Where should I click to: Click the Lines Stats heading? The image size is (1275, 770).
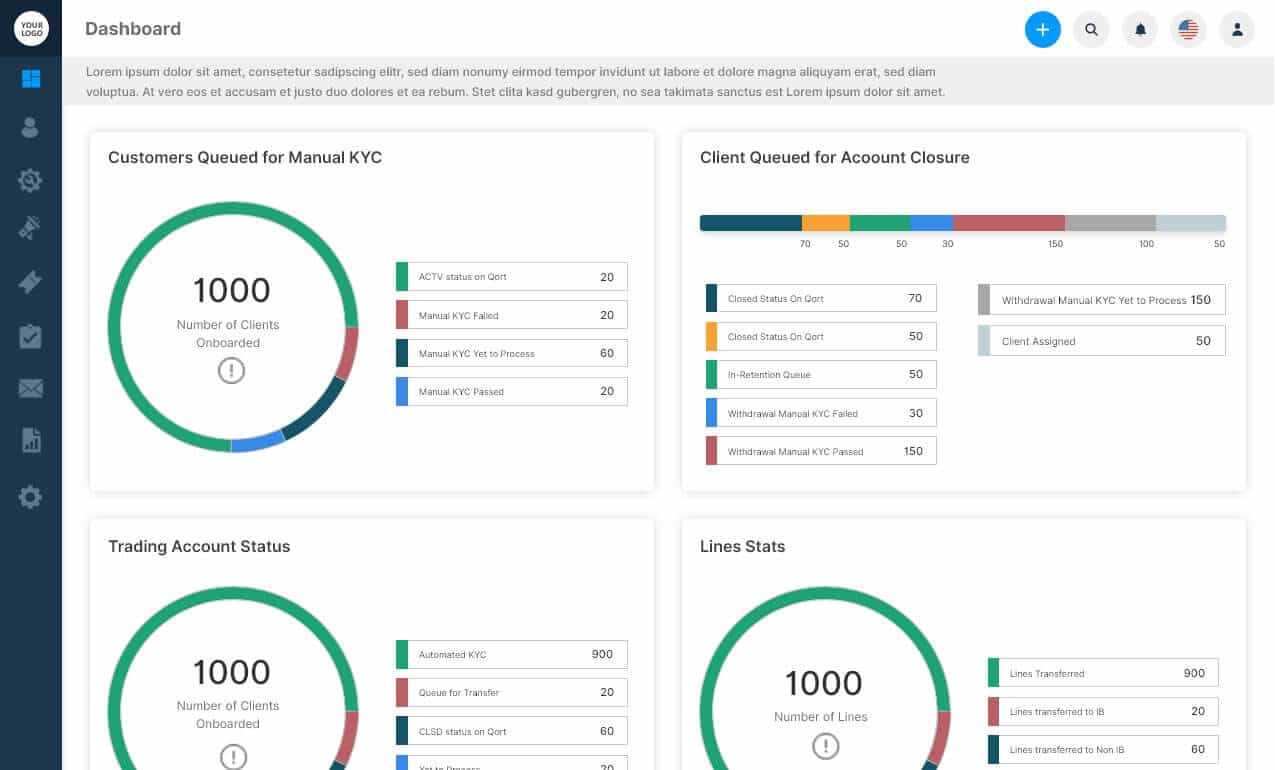coord(743,546)
